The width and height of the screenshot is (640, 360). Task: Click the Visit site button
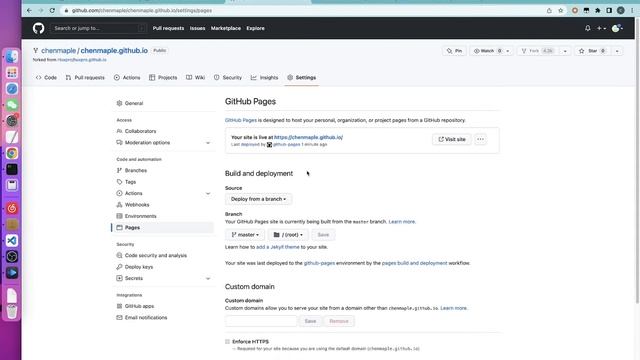(x=451, y=139)
